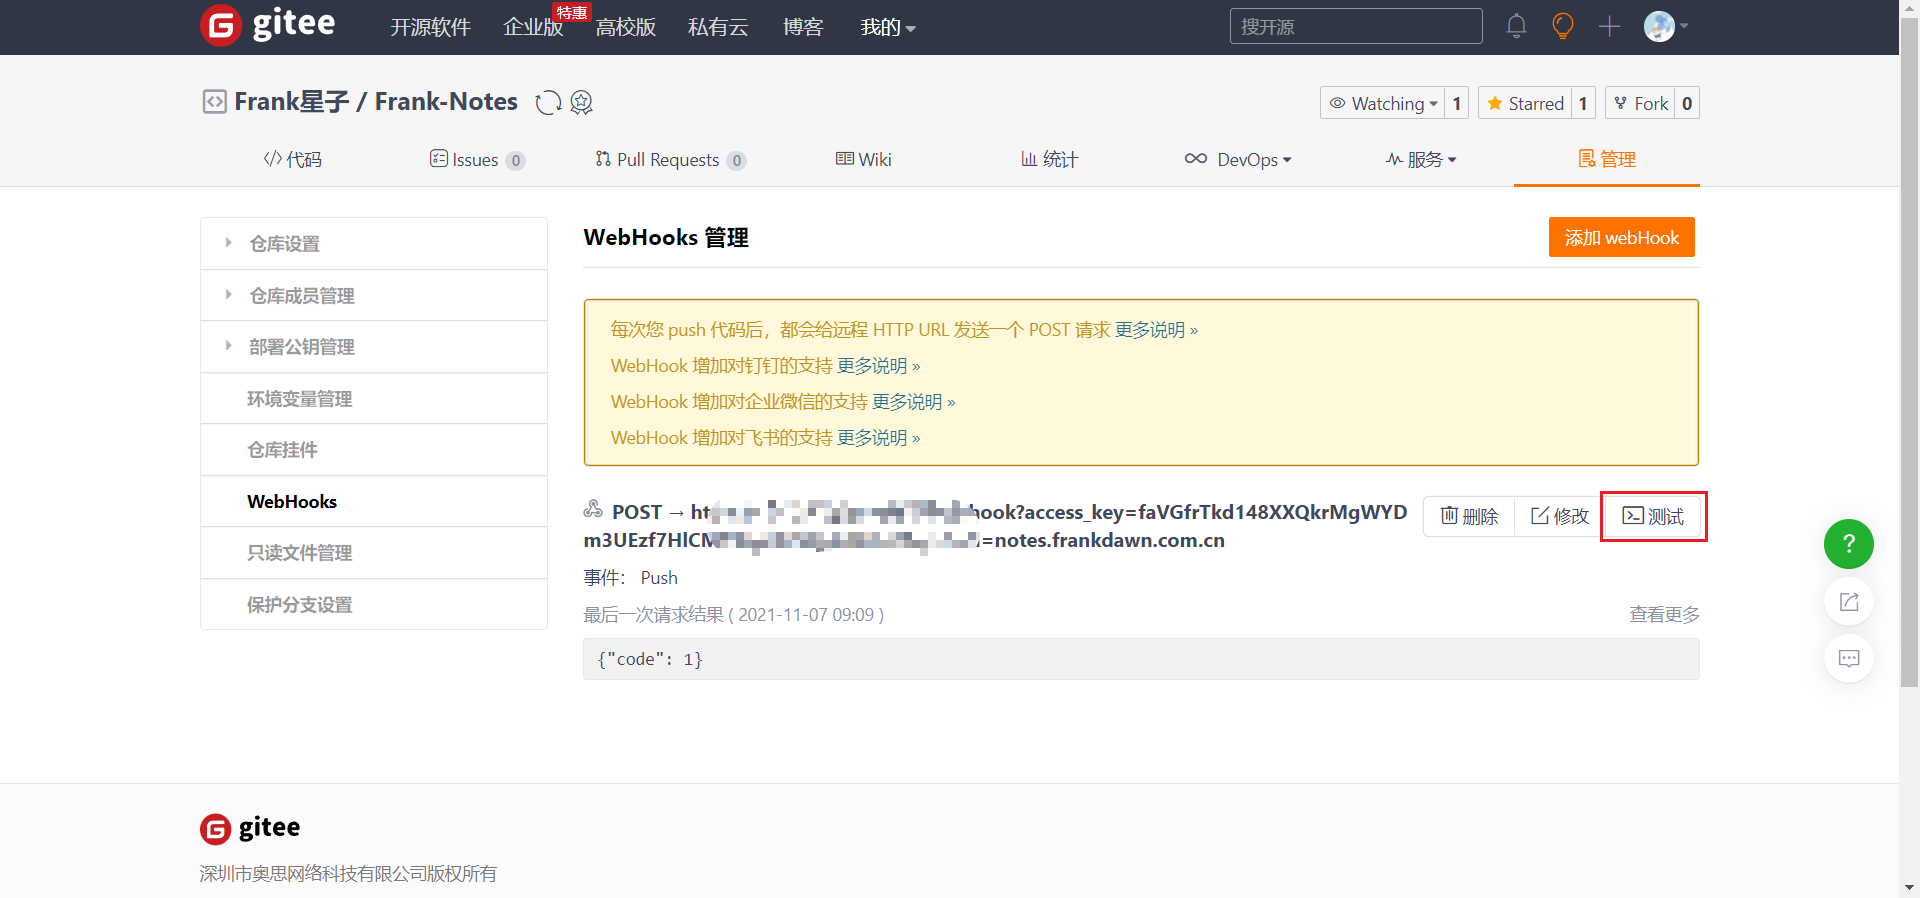Viewport: 1920px width, 898px height.
Task: Click the Fork button
Action: pyautogui.click(x=1641, y=103)
